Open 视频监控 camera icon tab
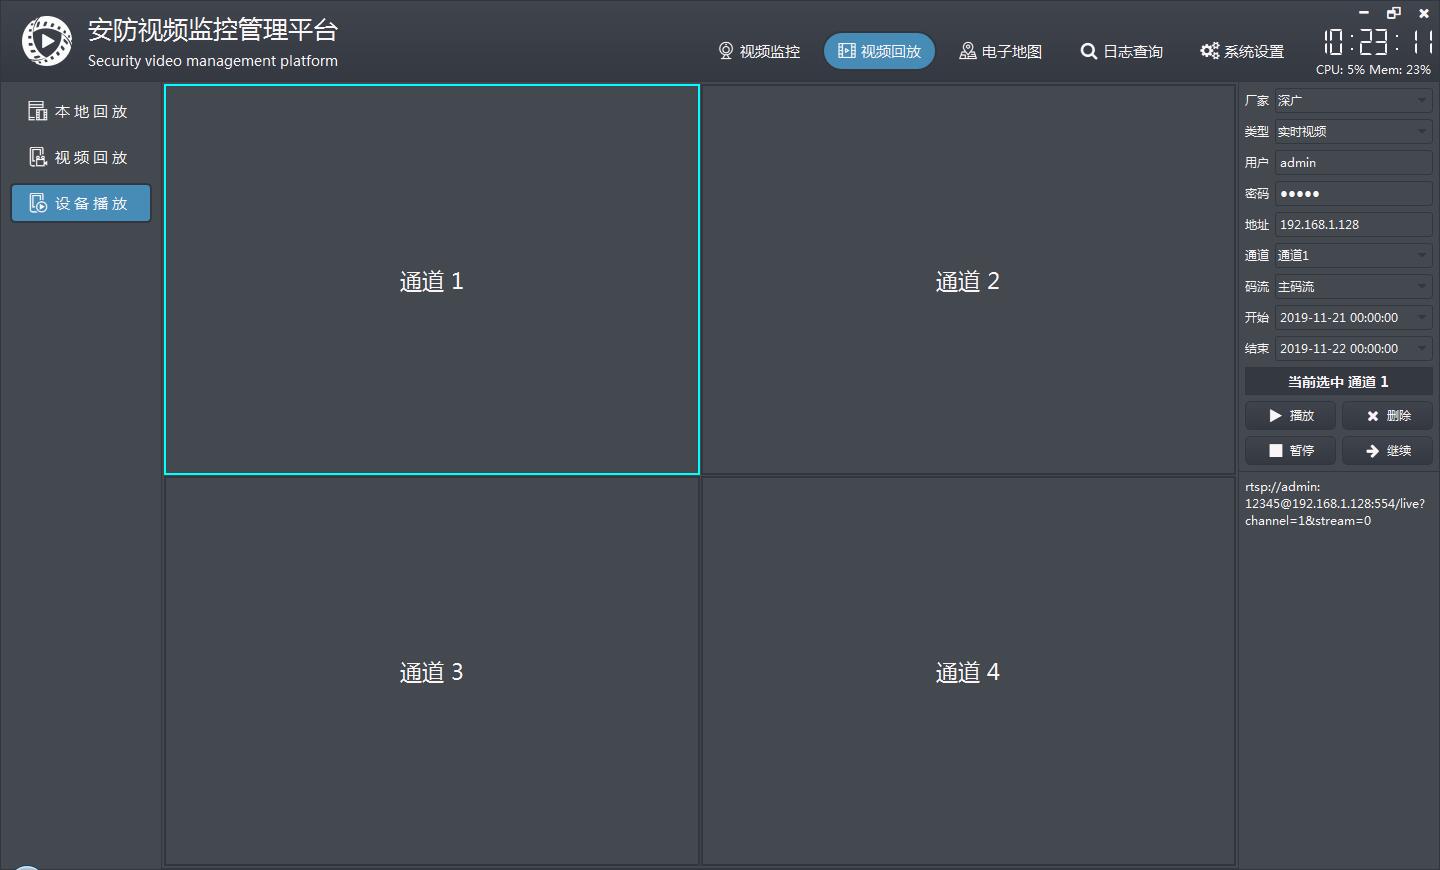 [x=759, y=51]
